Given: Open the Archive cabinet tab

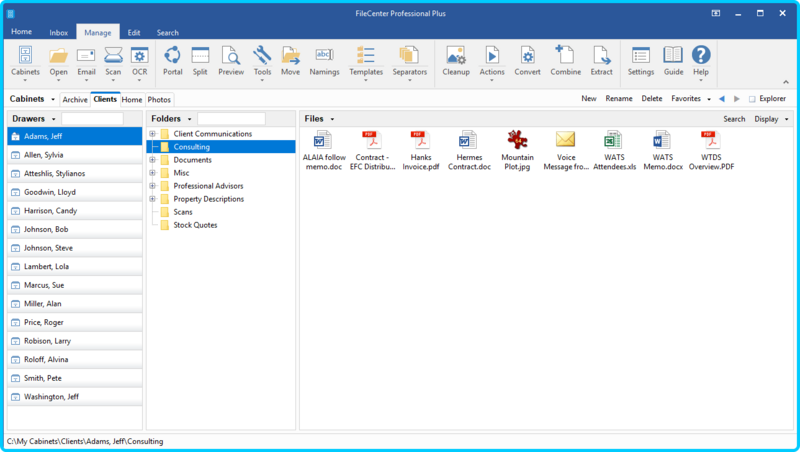Looking at the screenshot, I should click(x=75, y=100).
